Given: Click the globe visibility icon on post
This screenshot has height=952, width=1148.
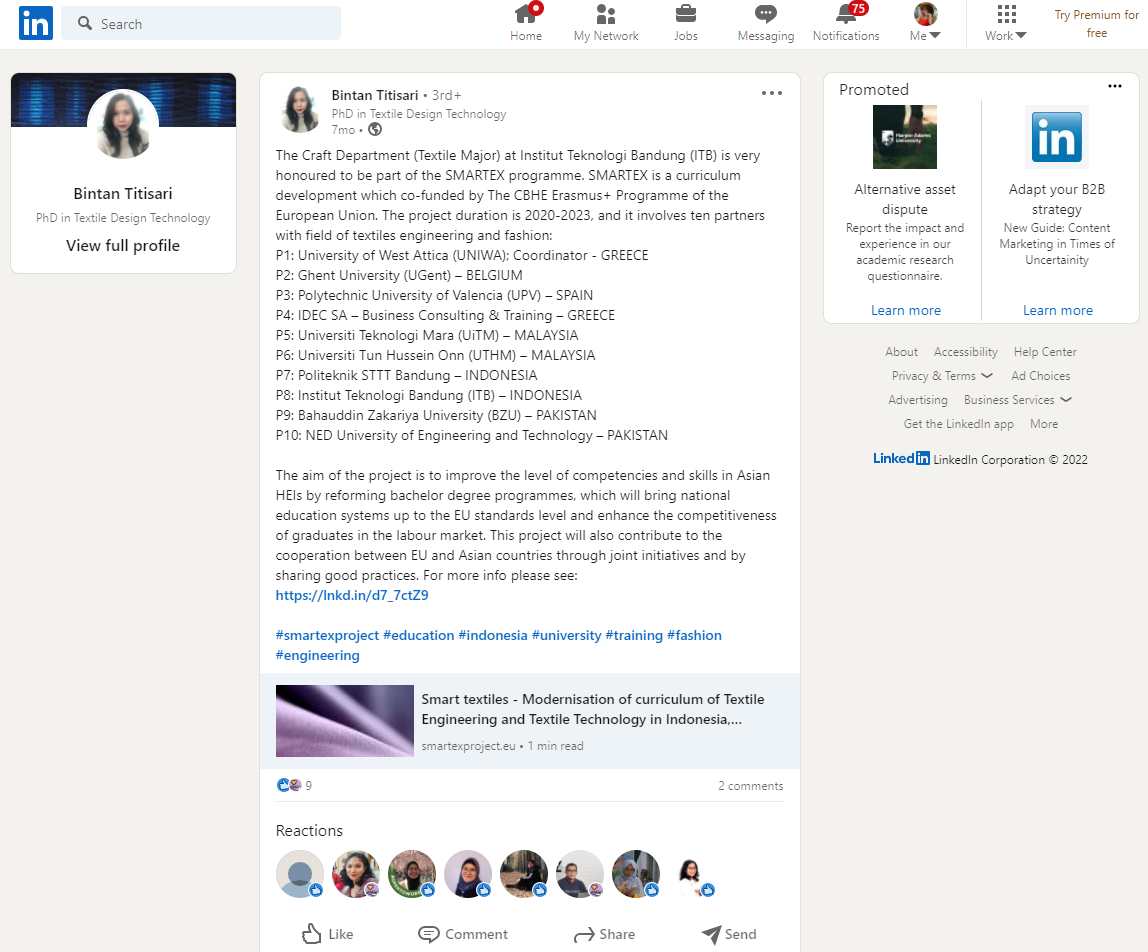Looking at the screenshot, I should [x=375, y=130].
